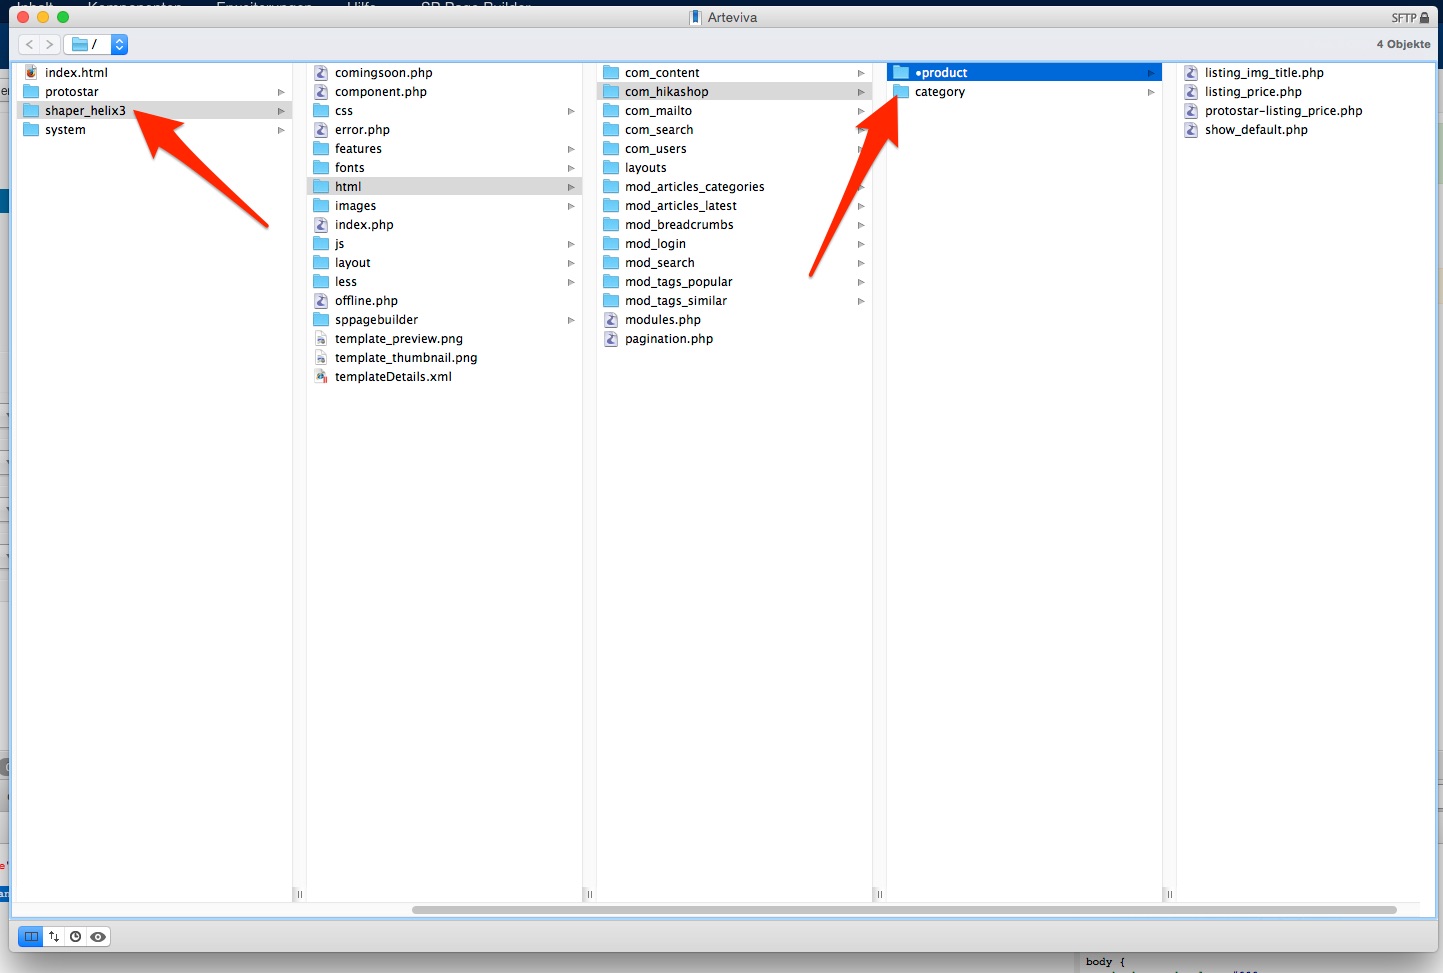Select the mod_tags_popular folder name

[x=679, y=282]
